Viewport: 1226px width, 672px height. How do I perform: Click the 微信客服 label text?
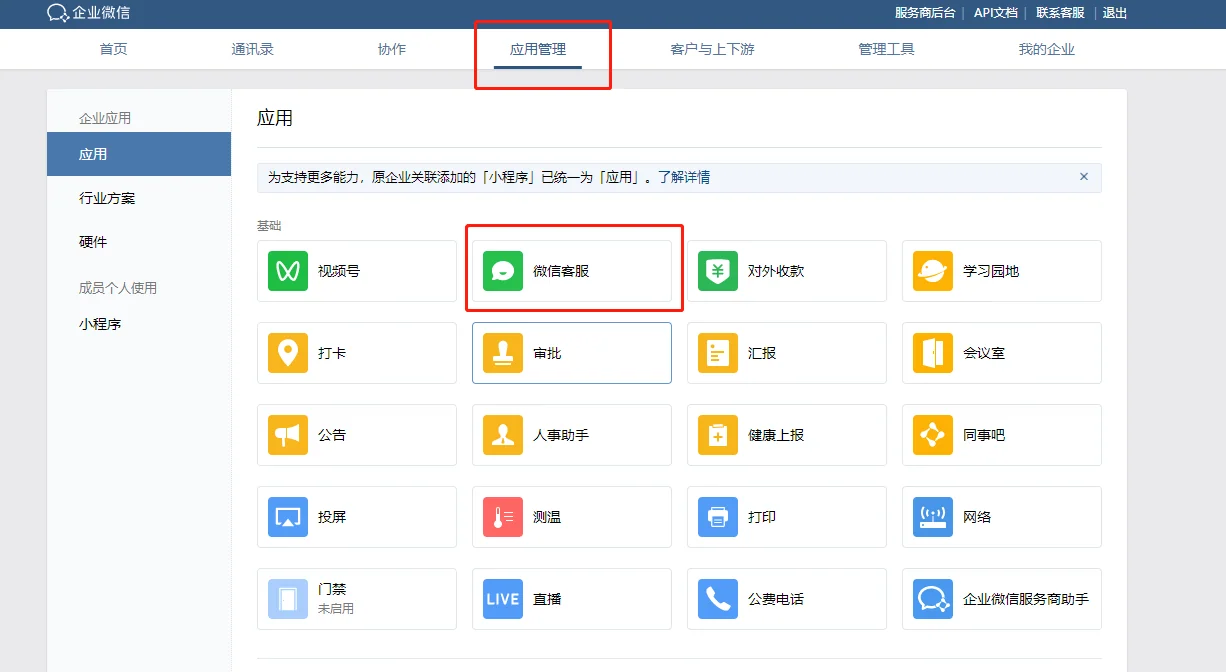tap(561, 271)
